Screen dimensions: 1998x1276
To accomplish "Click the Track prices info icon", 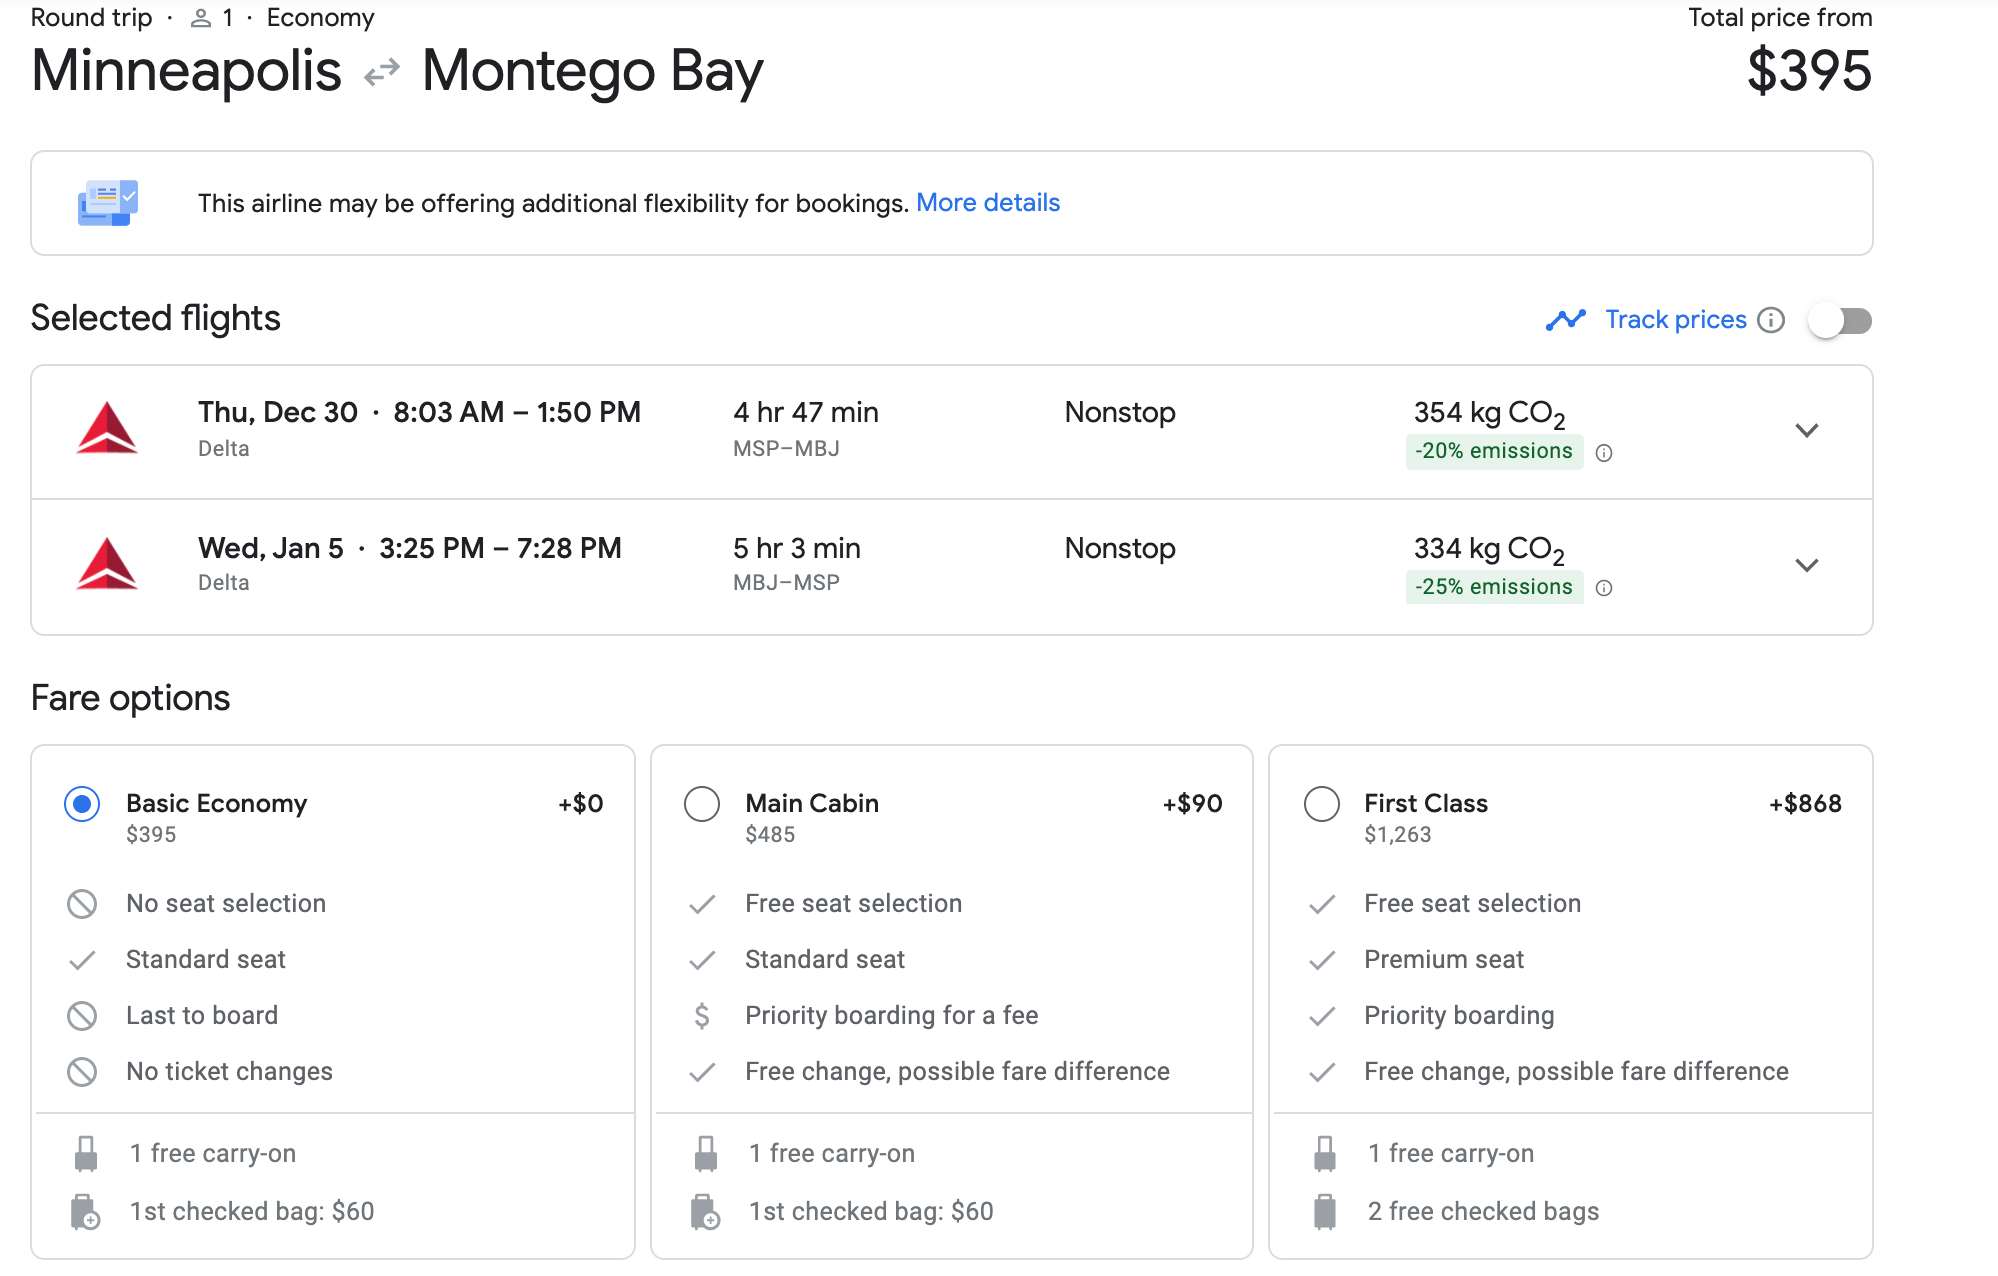I will [x=1771, y=320].
